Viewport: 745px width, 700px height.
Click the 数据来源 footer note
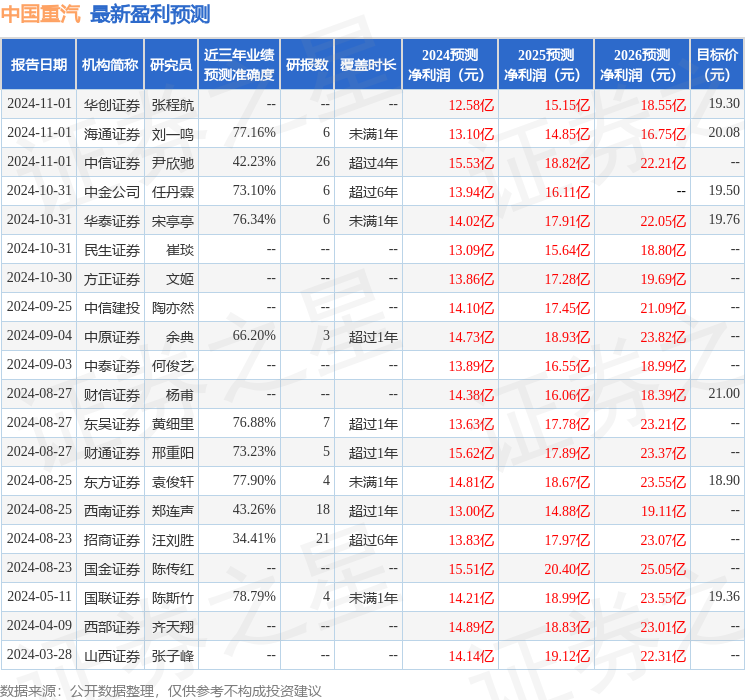(x=161, y=690)
